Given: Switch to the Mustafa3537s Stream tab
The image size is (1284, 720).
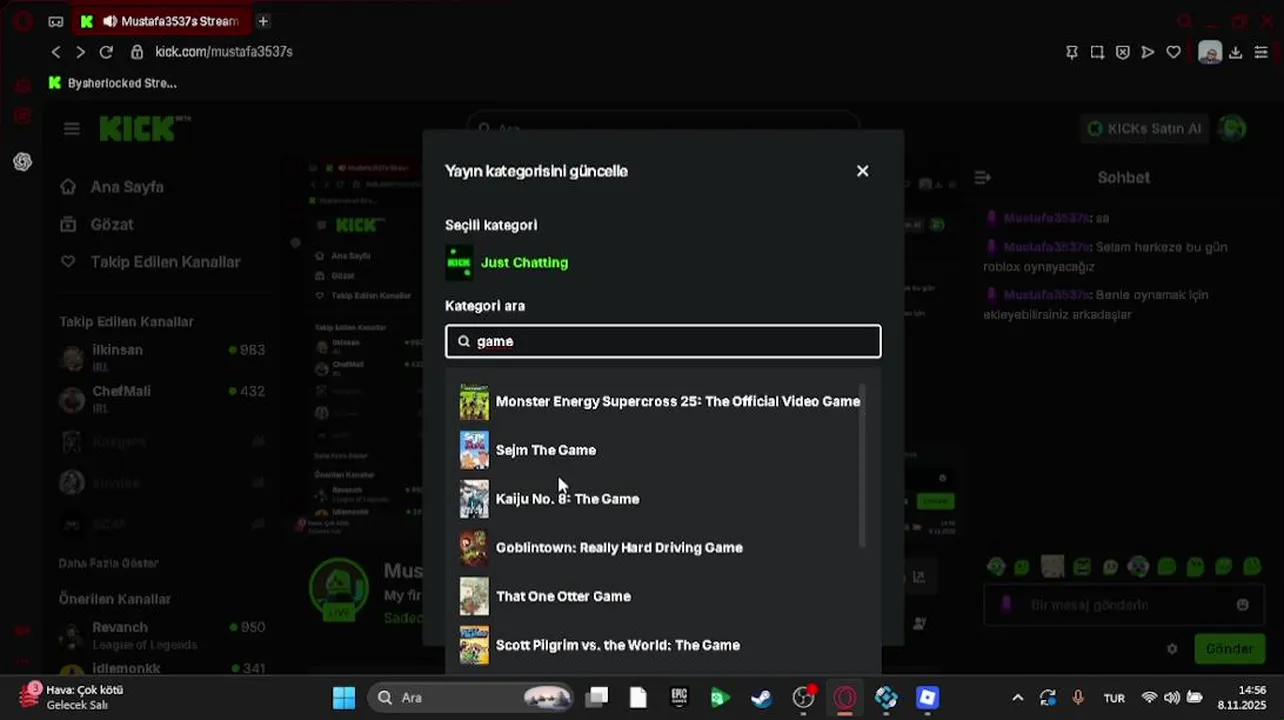Looking at the screenshot, I should (160, 21).
